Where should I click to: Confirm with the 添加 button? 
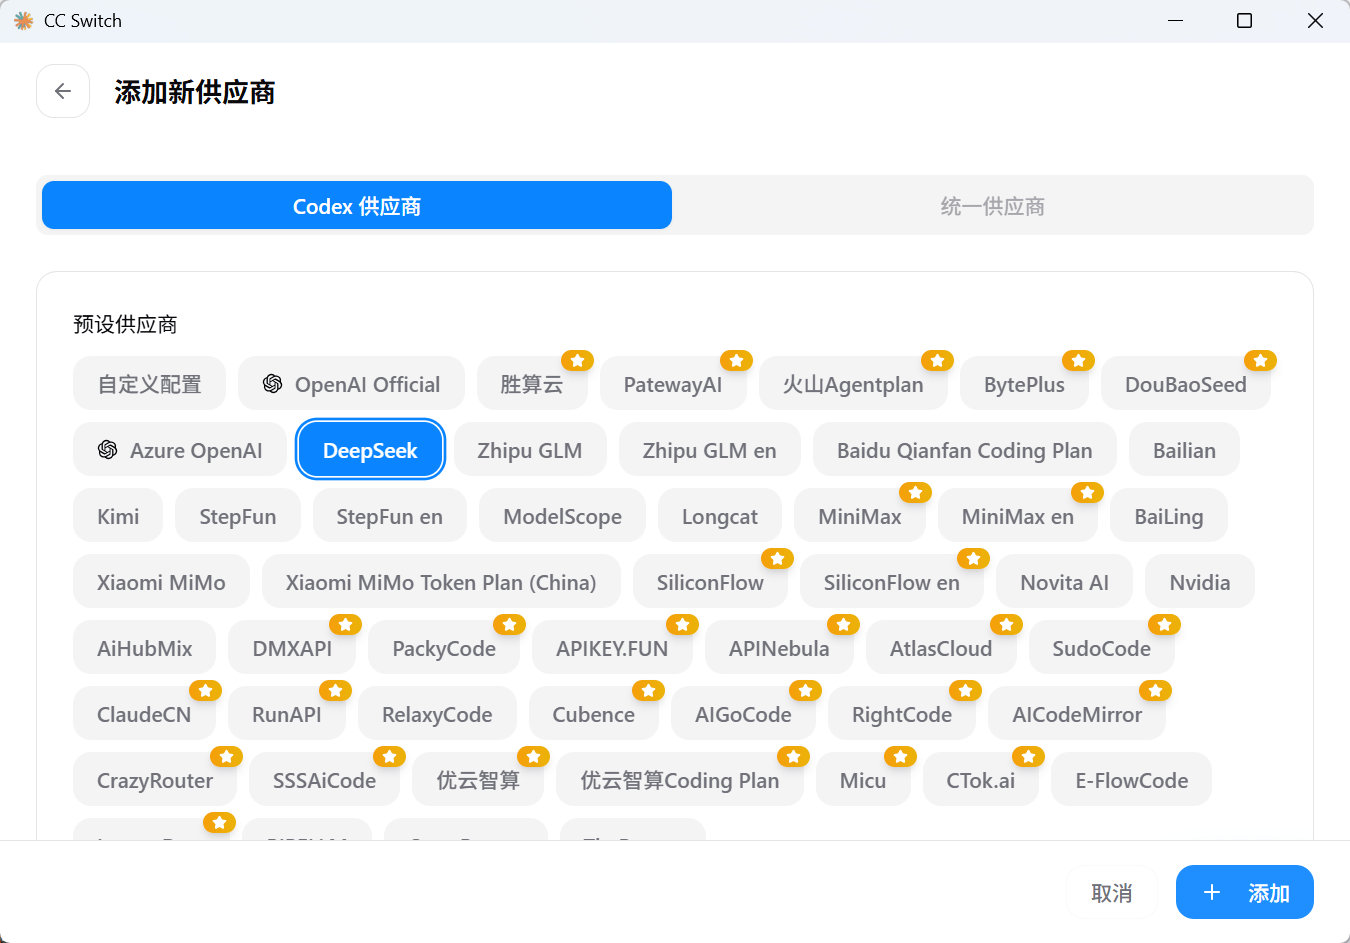1245,892
